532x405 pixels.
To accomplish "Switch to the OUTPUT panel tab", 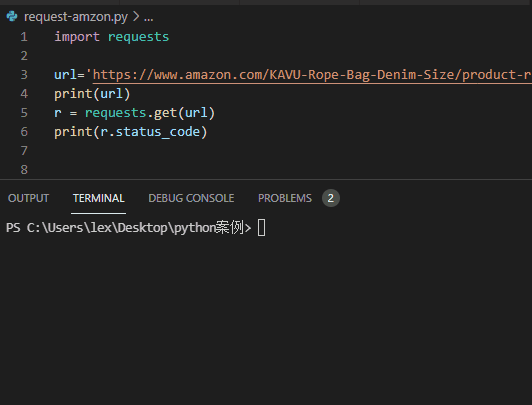I will point(28,198).
